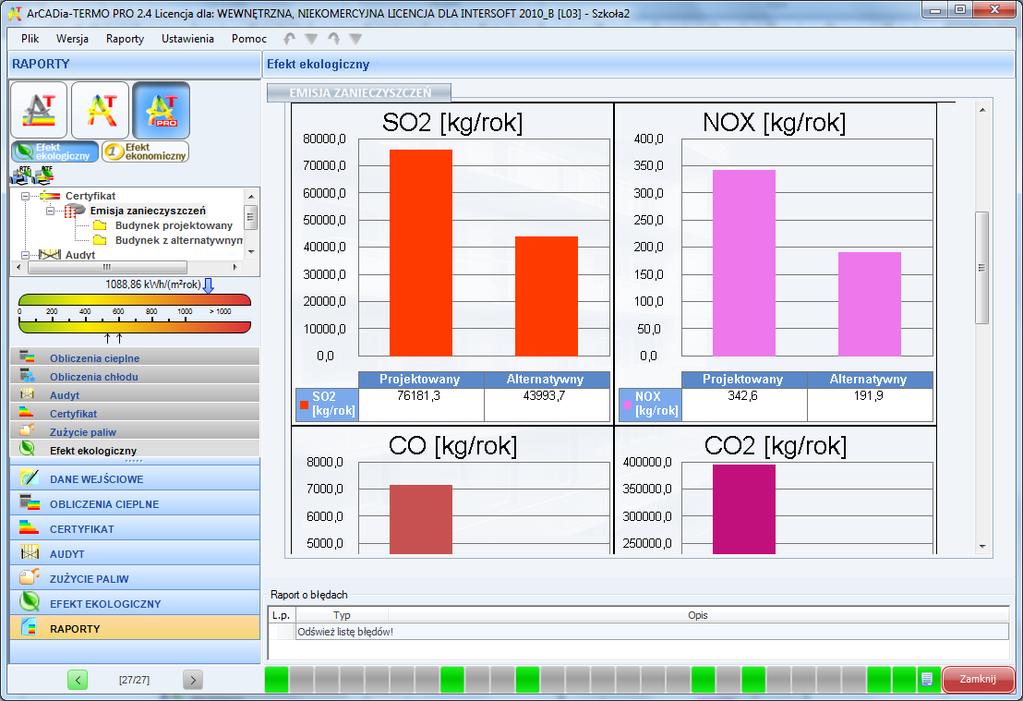Click the lower green-to-red energy scale bar
1023x701 pixels.
(x=134, y=326)
